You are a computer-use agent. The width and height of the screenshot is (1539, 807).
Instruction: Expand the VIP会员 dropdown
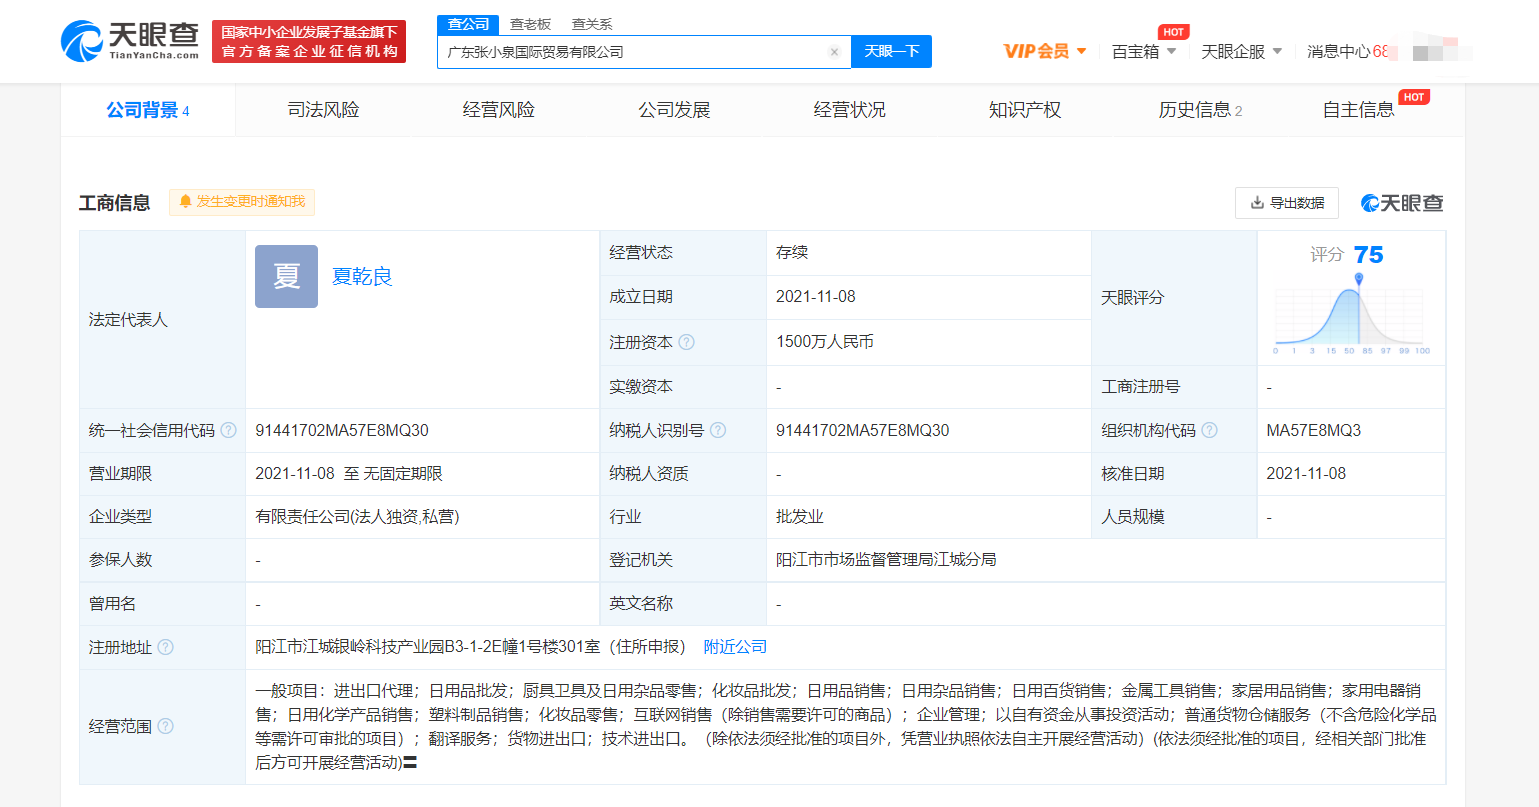click(x=1045, y=51)
